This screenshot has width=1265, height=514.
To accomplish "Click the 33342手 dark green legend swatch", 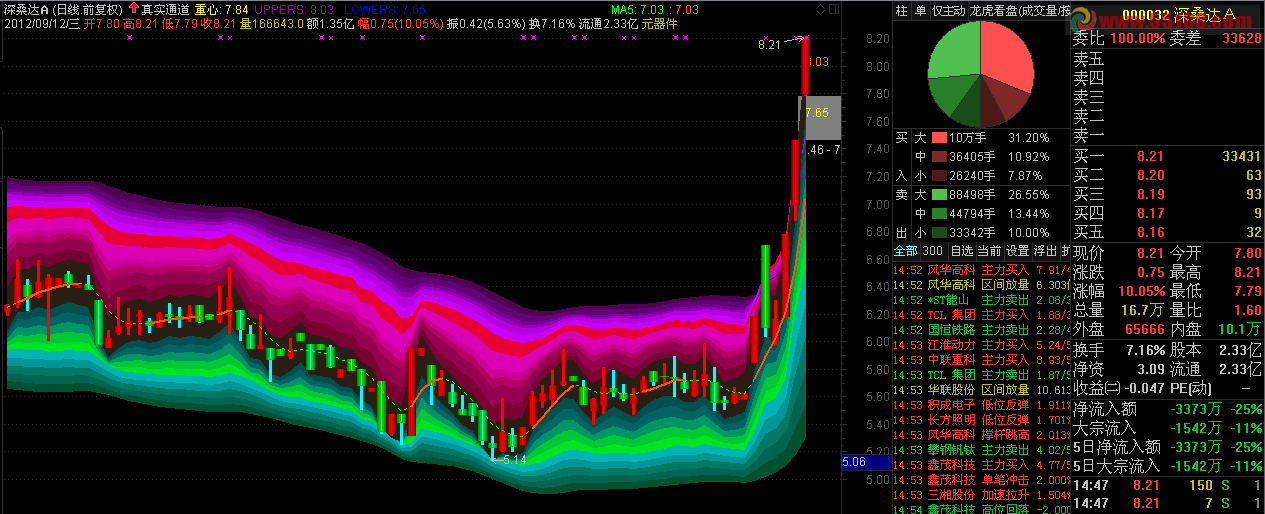I will [x=939, y=233].
